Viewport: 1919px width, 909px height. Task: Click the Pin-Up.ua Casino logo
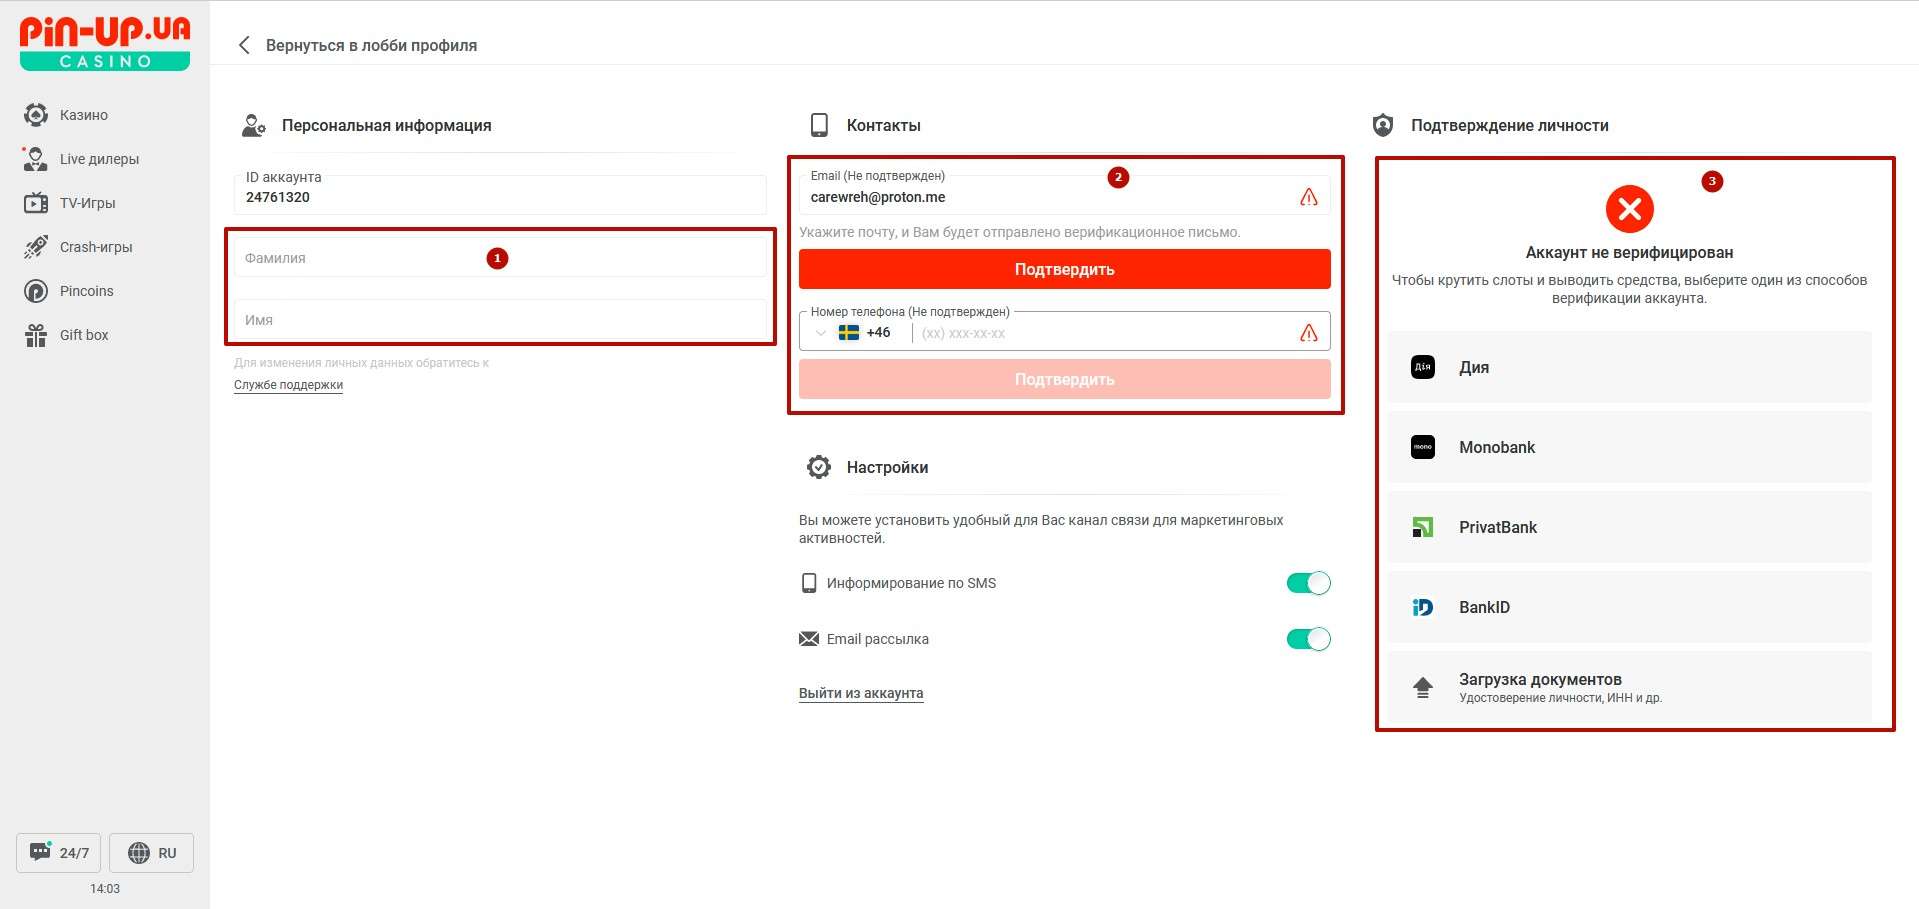pos(105,44)
